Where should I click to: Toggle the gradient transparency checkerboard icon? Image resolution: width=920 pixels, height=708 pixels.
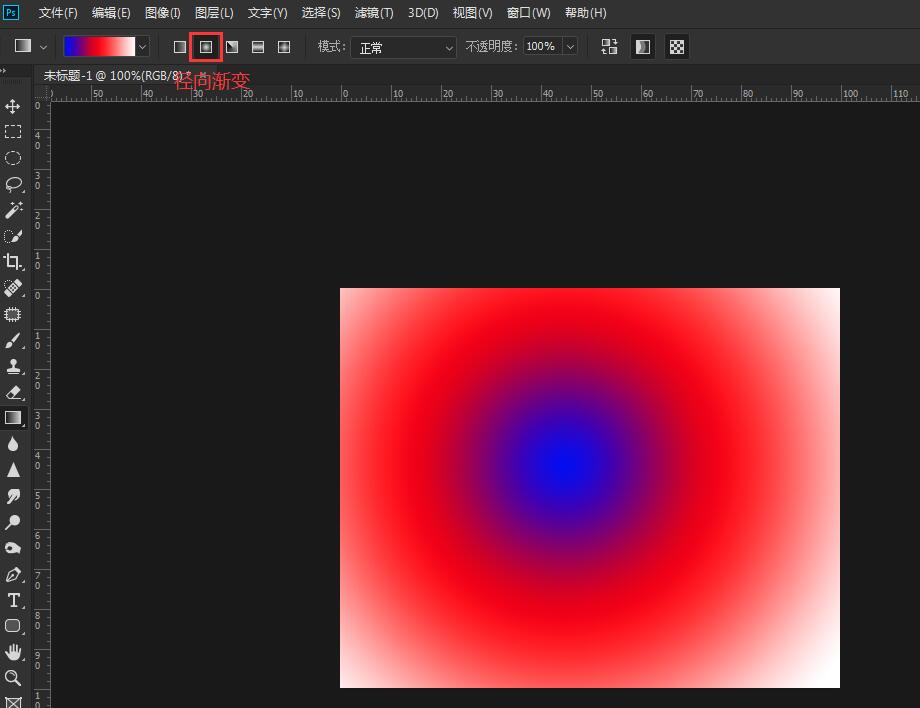click(677, 47)
